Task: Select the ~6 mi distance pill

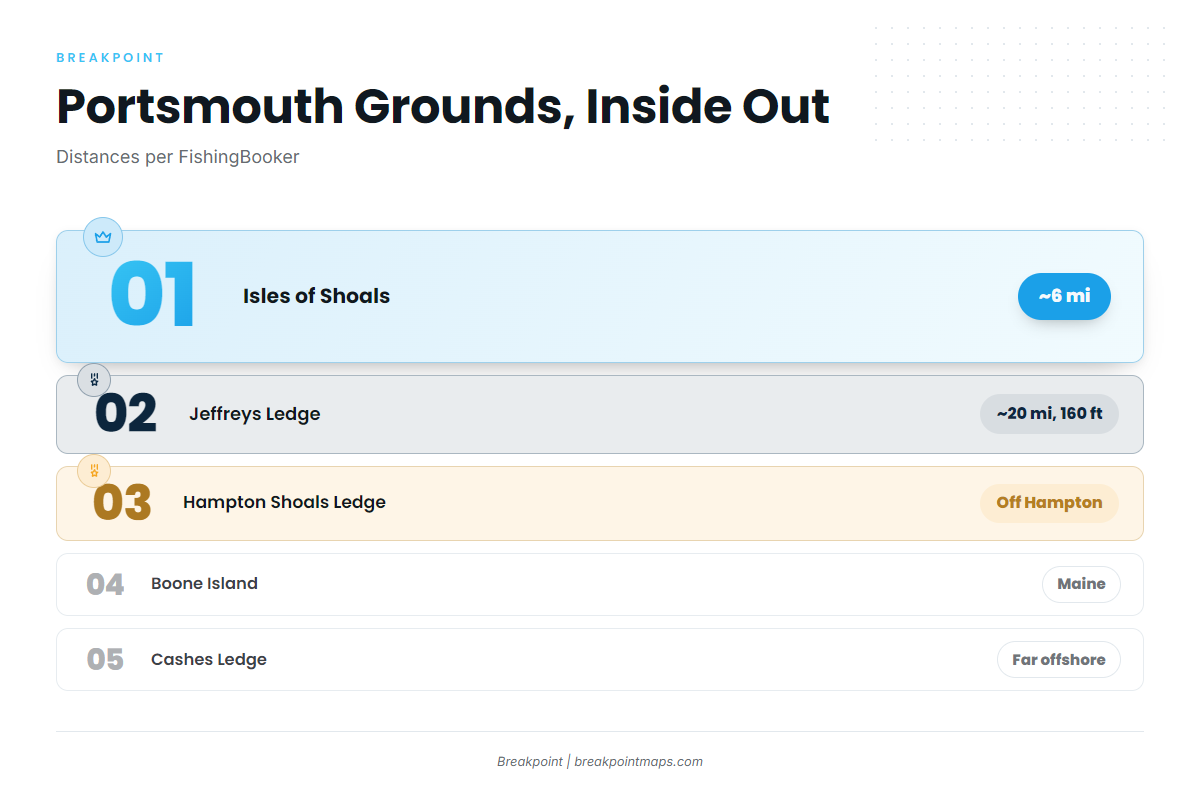Action: click(1064, 296)
